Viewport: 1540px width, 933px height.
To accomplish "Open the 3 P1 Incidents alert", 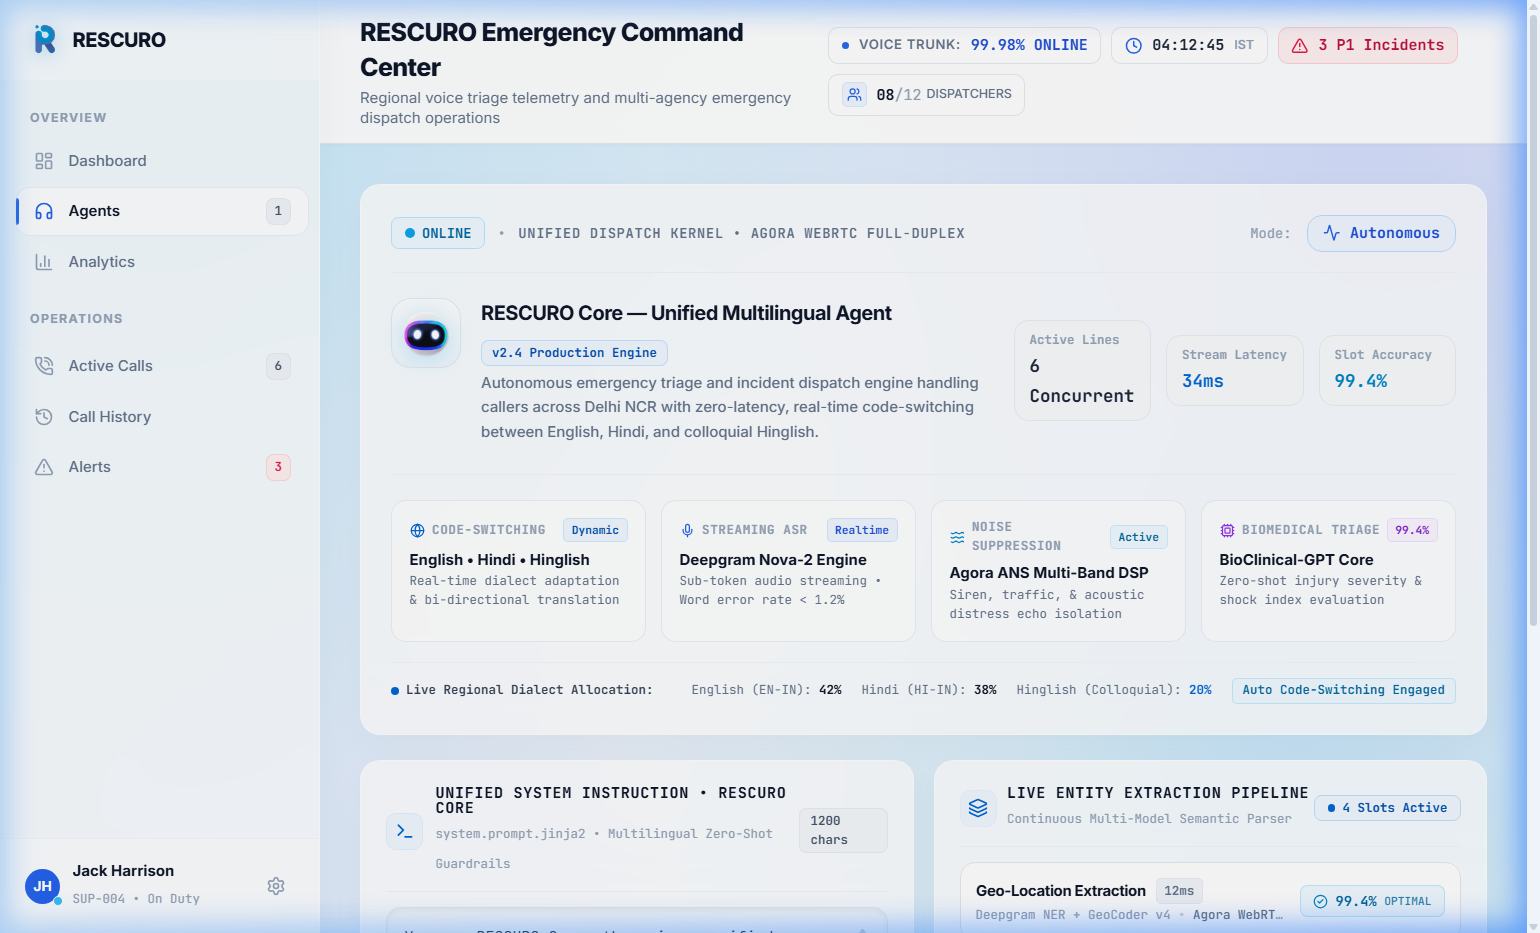I will 1368,45.
